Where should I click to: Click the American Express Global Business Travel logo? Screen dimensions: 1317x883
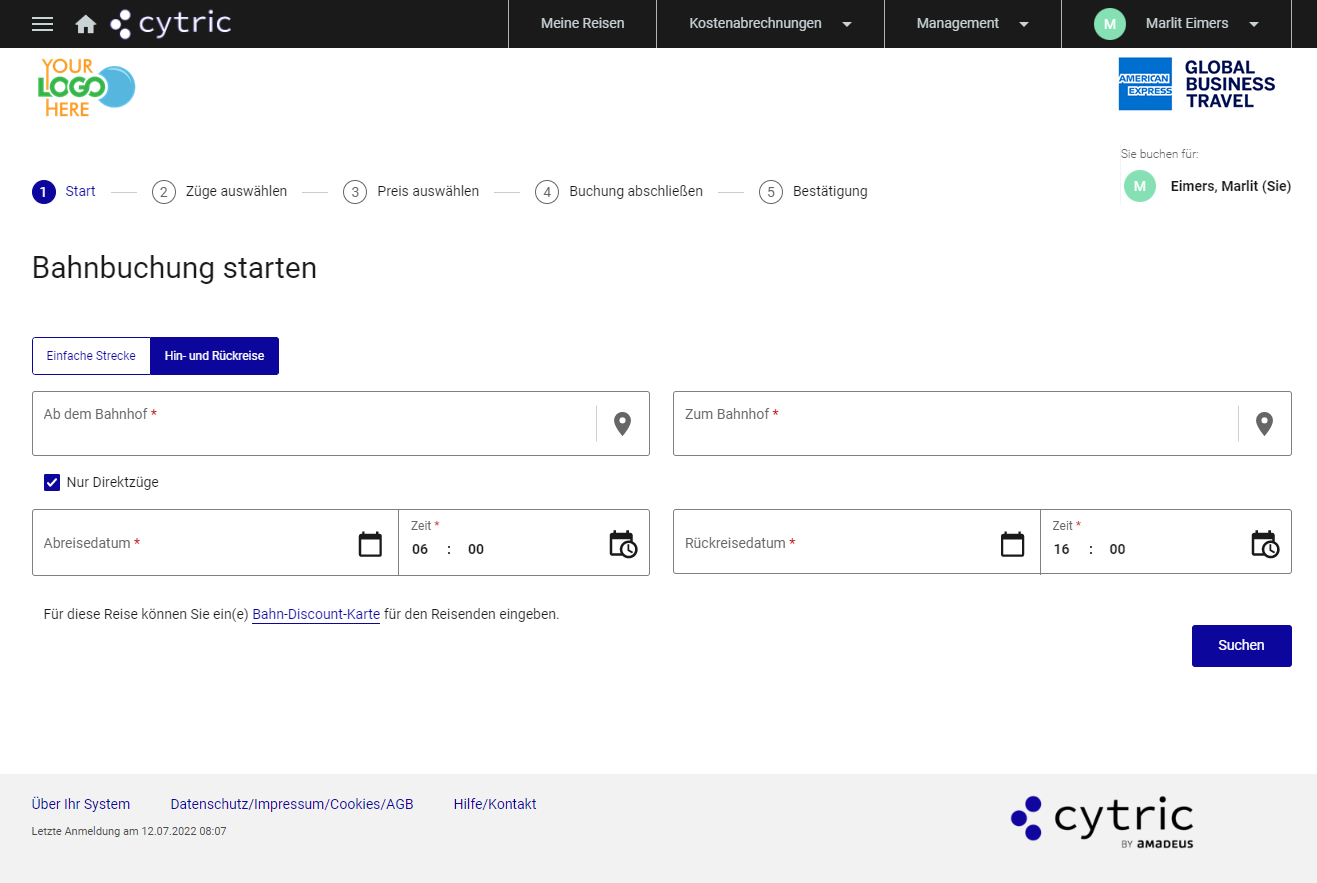point(1197,84)
